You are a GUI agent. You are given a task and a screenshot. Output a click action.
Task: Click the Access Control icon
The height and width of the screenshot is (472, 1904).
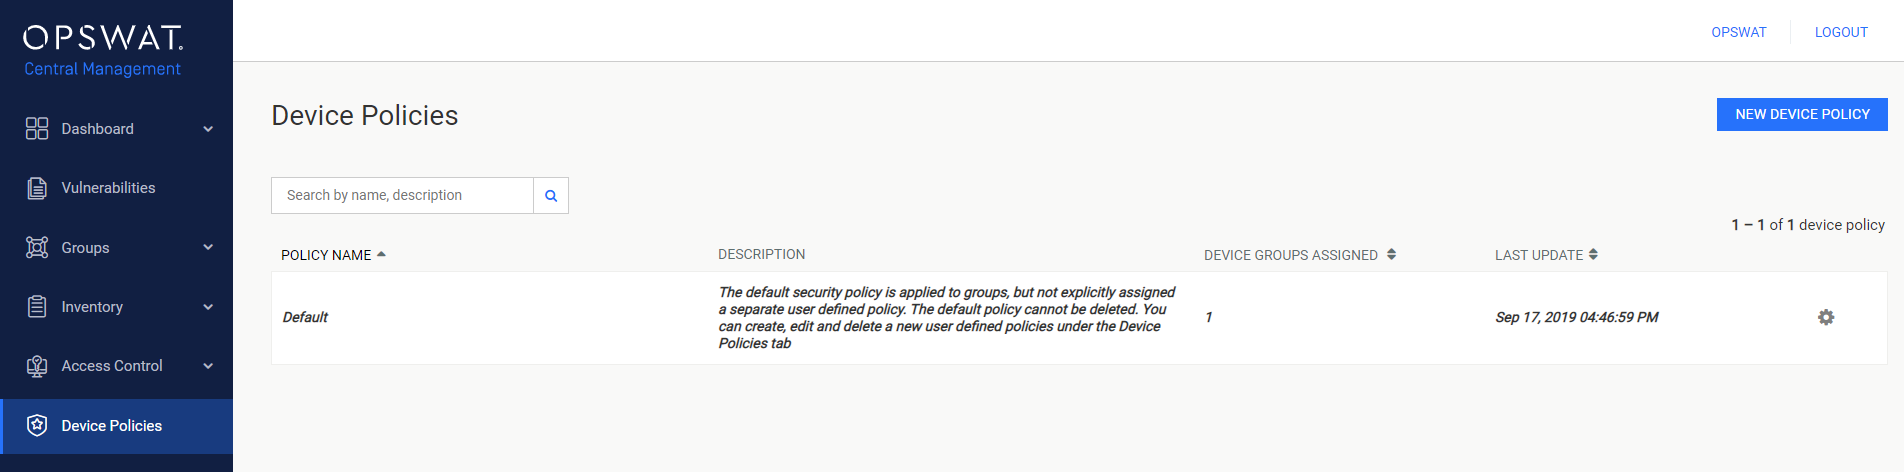pos(37,366)
